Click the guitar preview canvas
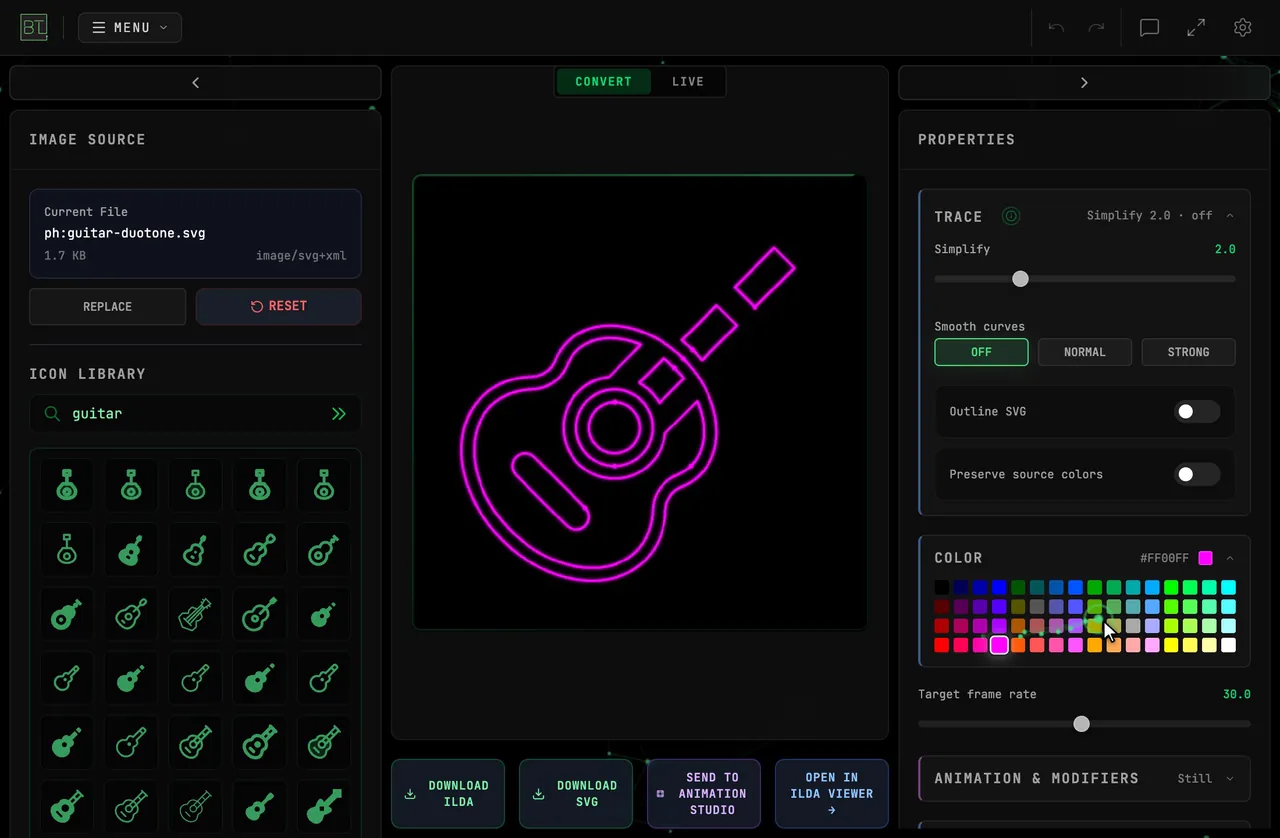The image size is (1280, 838). [x=640, y=402]
